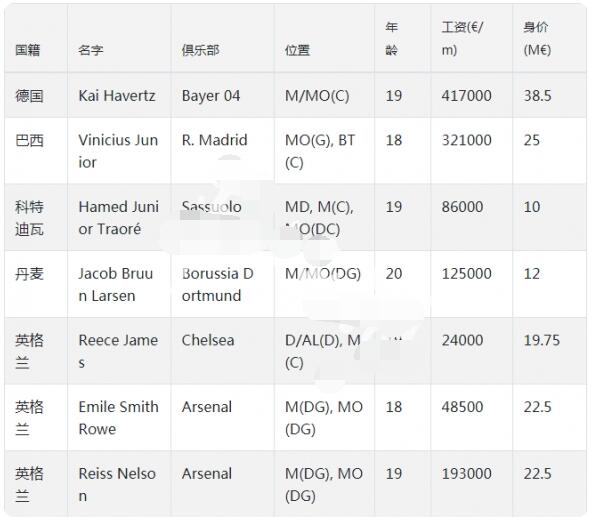Select the Chelsea club cell
Viewport: 602px width, 523px height.
coord(208,340)
